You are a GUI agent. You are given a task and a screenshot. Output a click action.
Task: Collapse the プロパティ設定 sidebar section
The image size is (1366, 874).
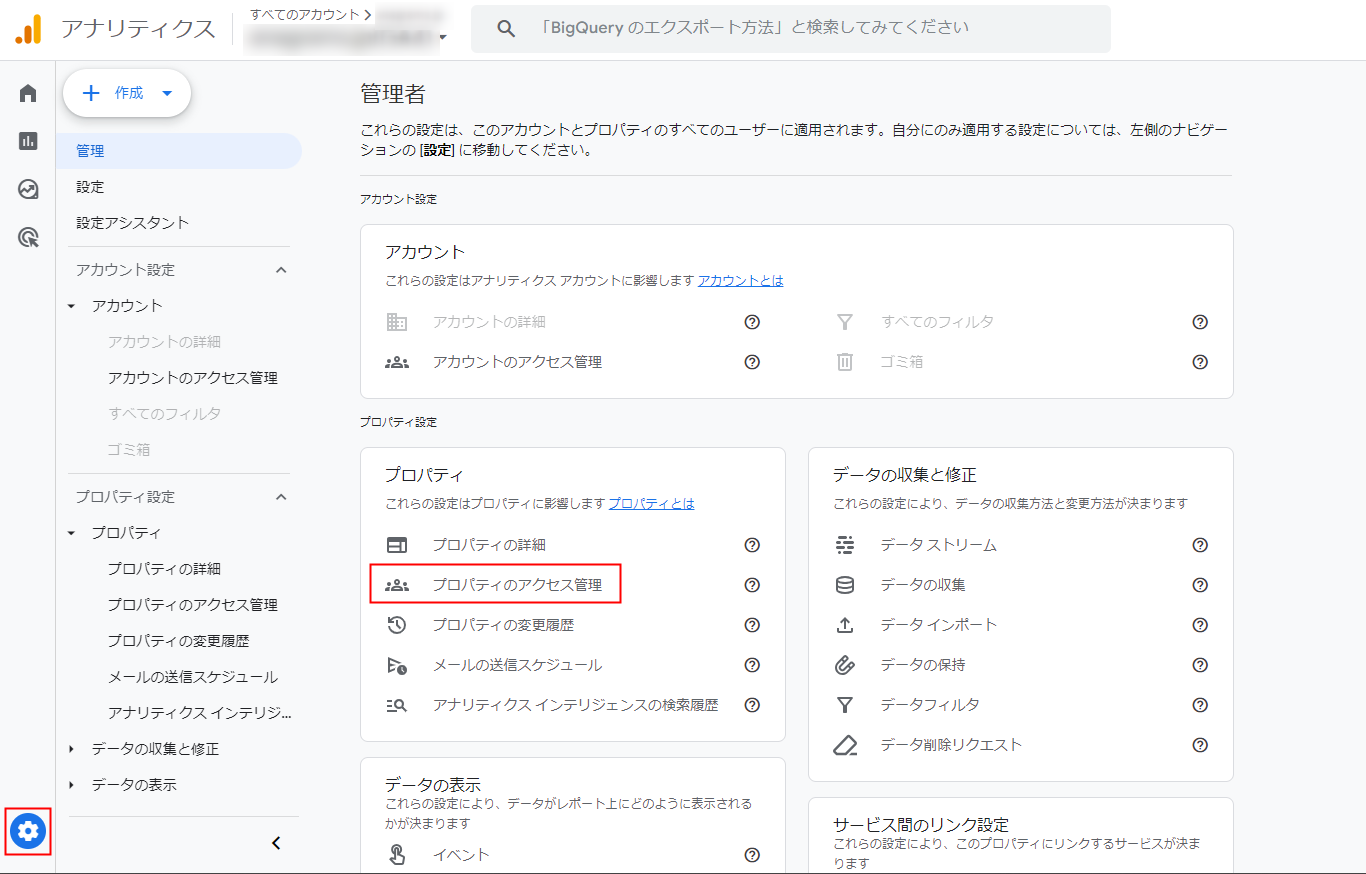click(x=281, y=497)
